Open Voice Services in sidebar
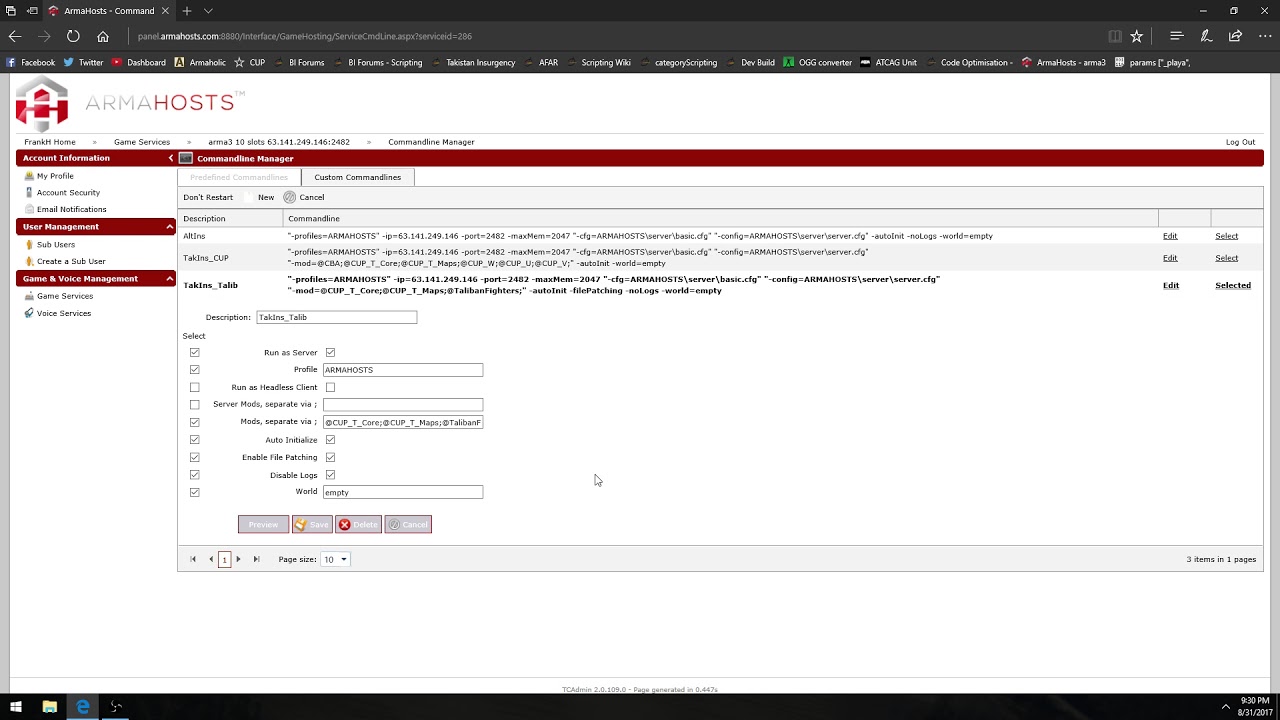This screenshot has height=720, width=1280. click(x=64, y=313)
